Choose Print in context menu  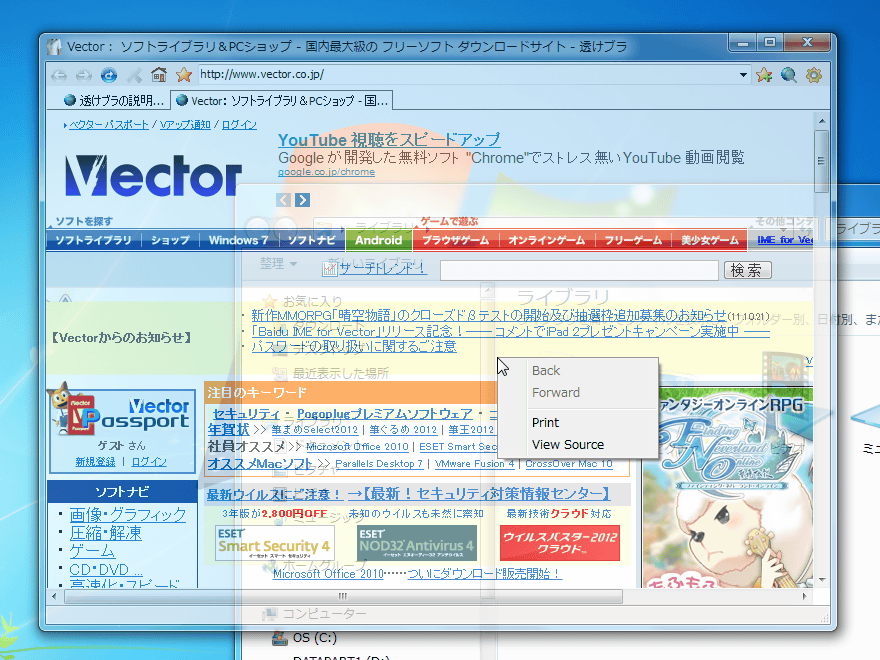(578, 422)
